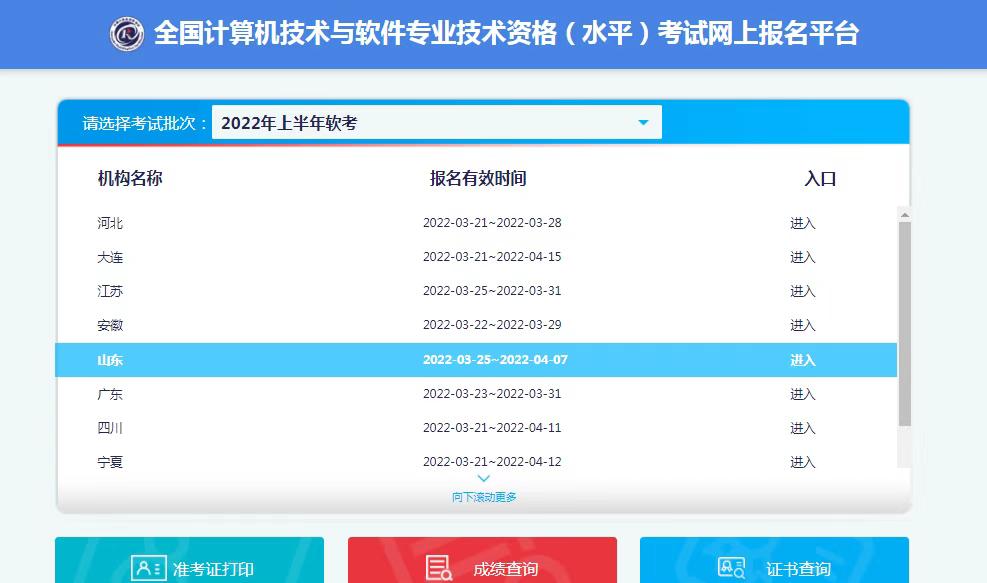Screen dimensions: 987x583
Task: Click 进入 next to 宁夏
Action: click(x=803, y=462)
